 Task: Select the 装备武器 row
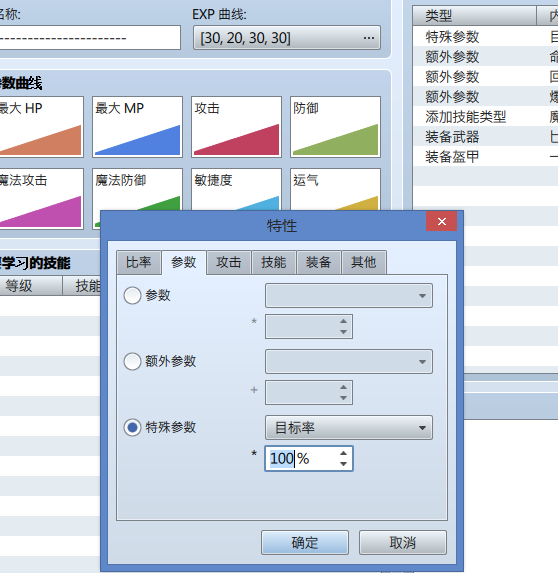click(x=485, y=137)
